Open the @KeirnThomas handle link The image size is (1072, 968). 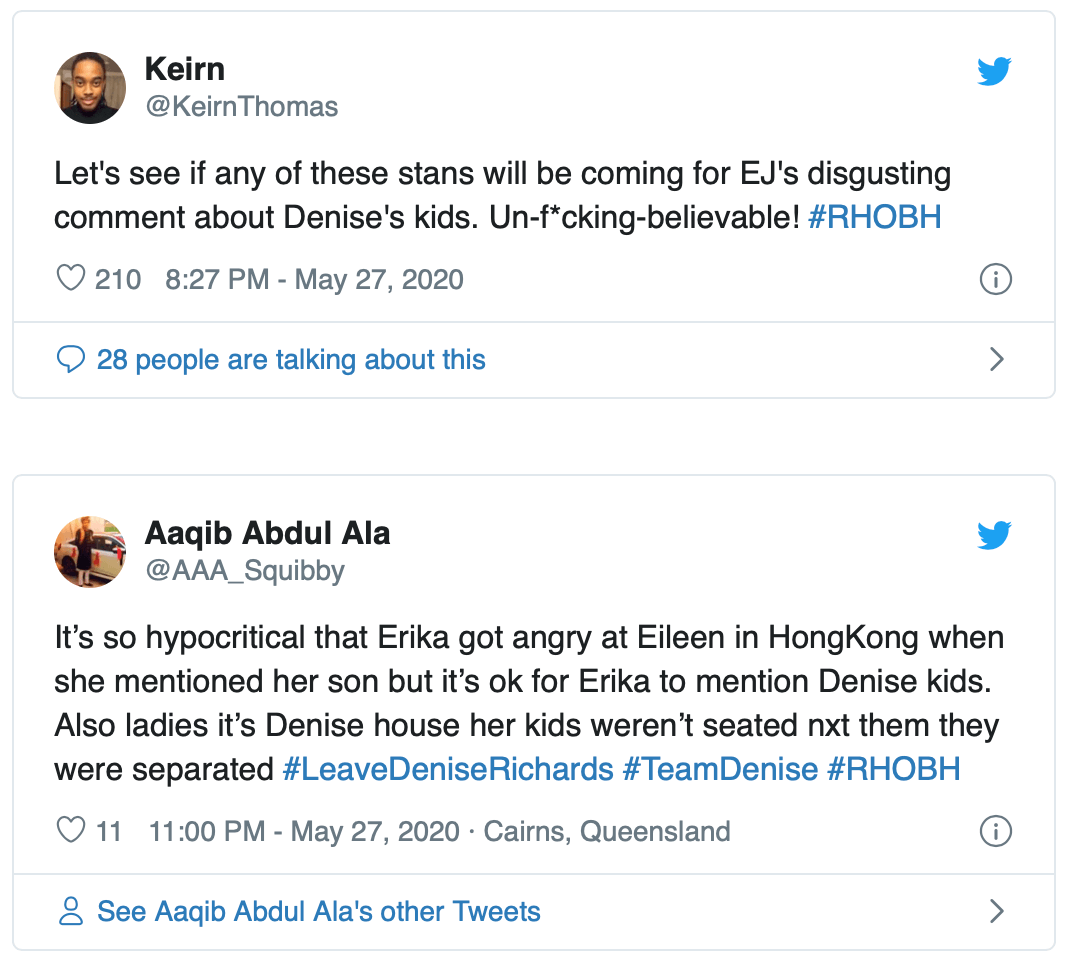click(x=241, y=107)
